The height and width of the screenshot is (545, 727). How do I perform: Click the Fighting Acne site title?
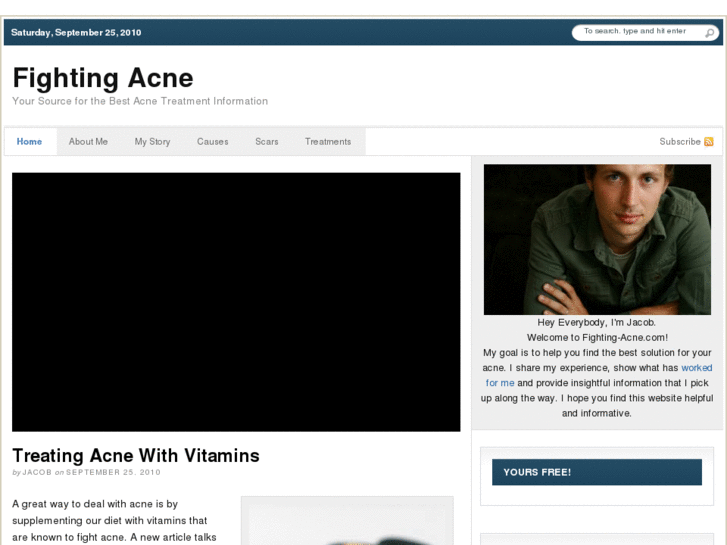103,77
